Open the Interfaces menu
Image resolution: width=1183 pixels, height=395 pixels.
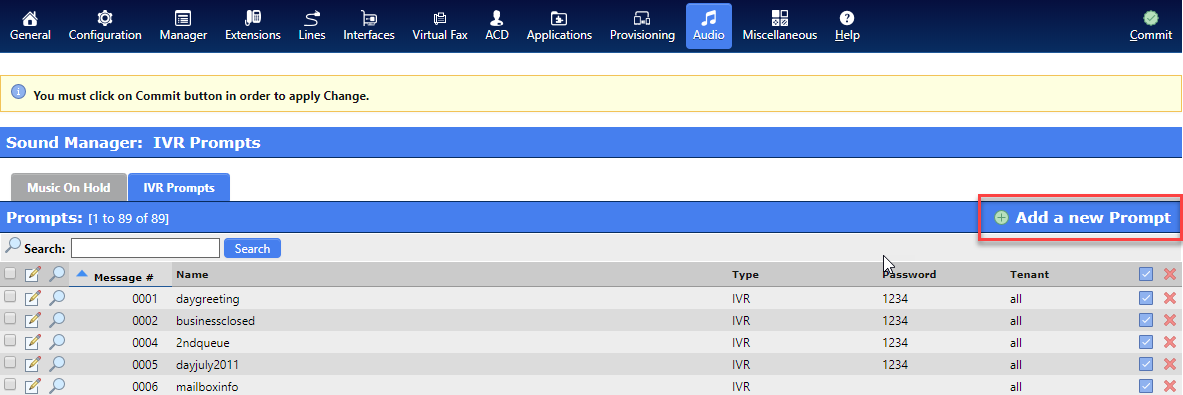(x=369, y=26)
